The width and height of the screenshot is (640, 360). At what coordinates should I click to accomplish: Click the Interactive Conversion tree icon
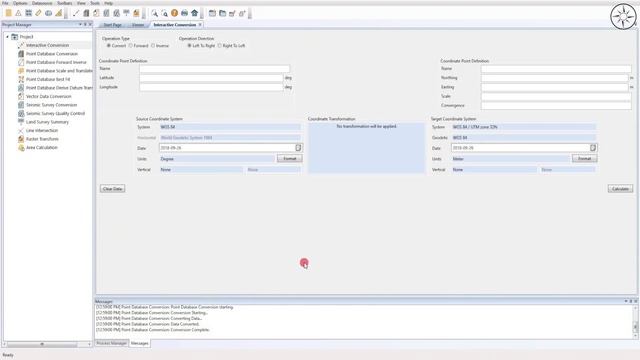coord(21,45)
